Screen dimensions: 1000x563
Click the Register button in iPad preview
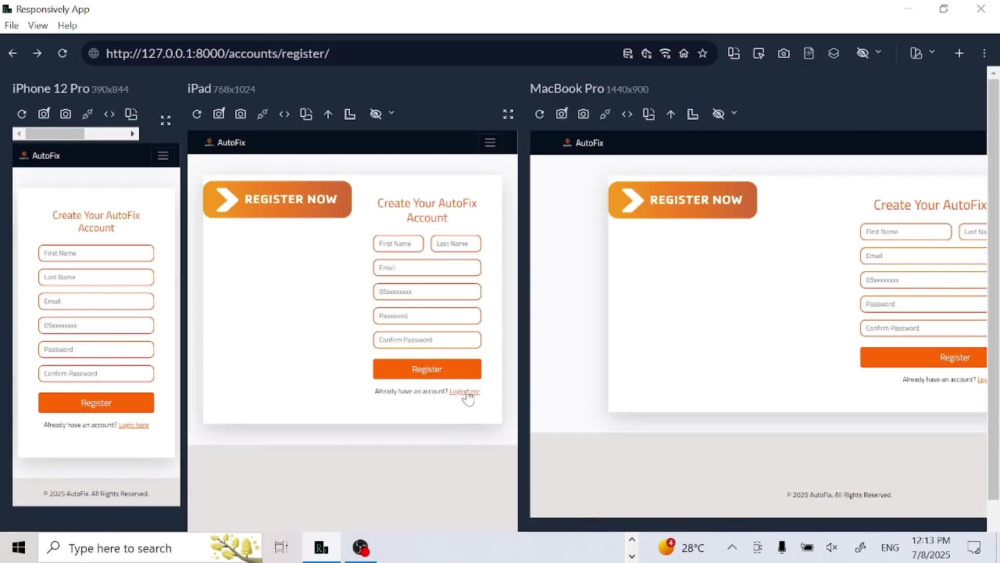(x=427, y=369)
